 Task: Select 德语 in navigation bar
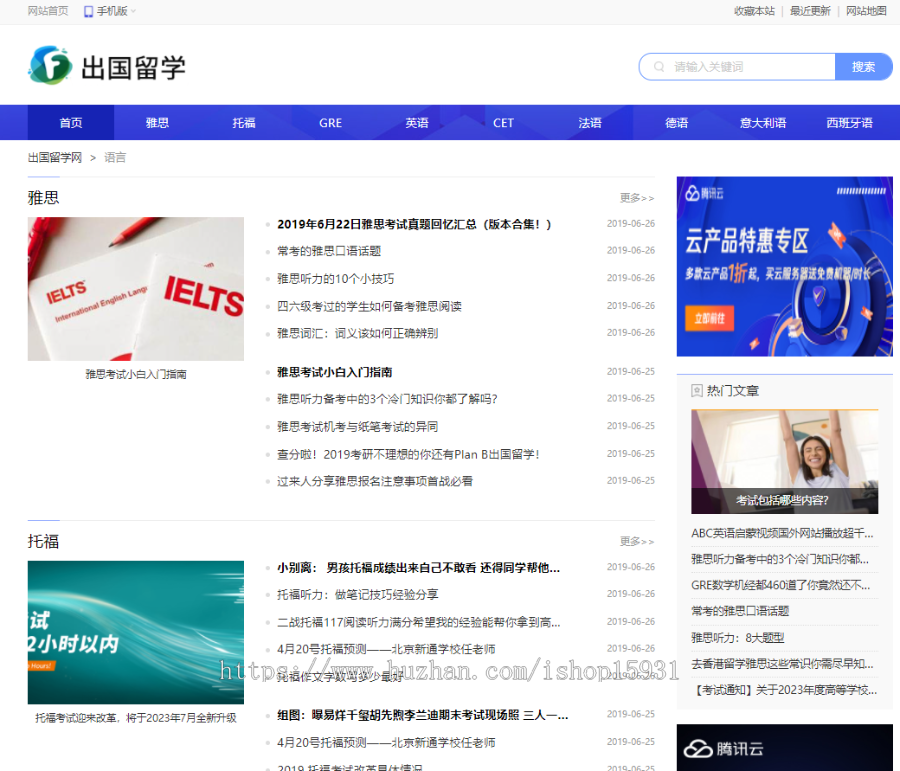tap(677, 122)
